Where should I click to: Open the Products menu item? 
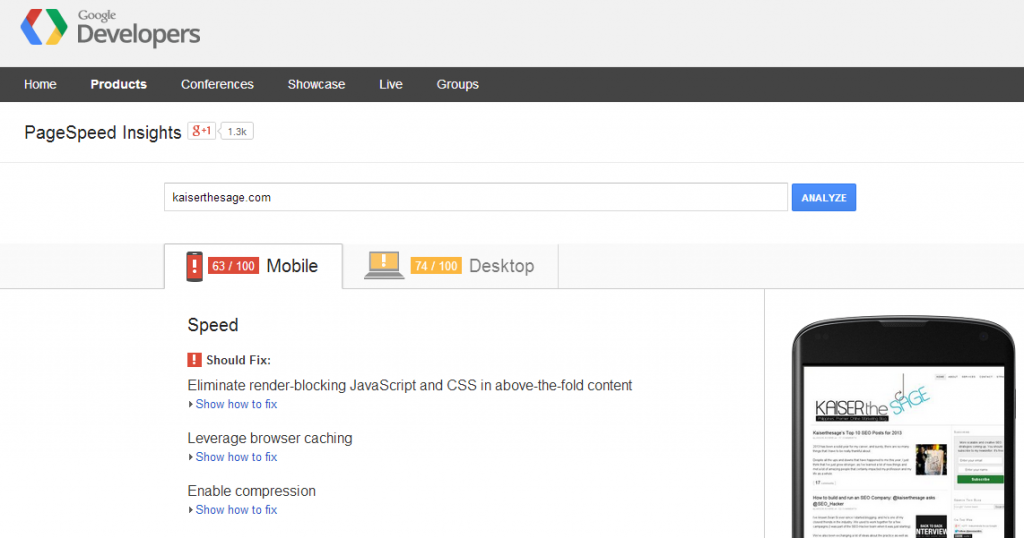point(118,84)
